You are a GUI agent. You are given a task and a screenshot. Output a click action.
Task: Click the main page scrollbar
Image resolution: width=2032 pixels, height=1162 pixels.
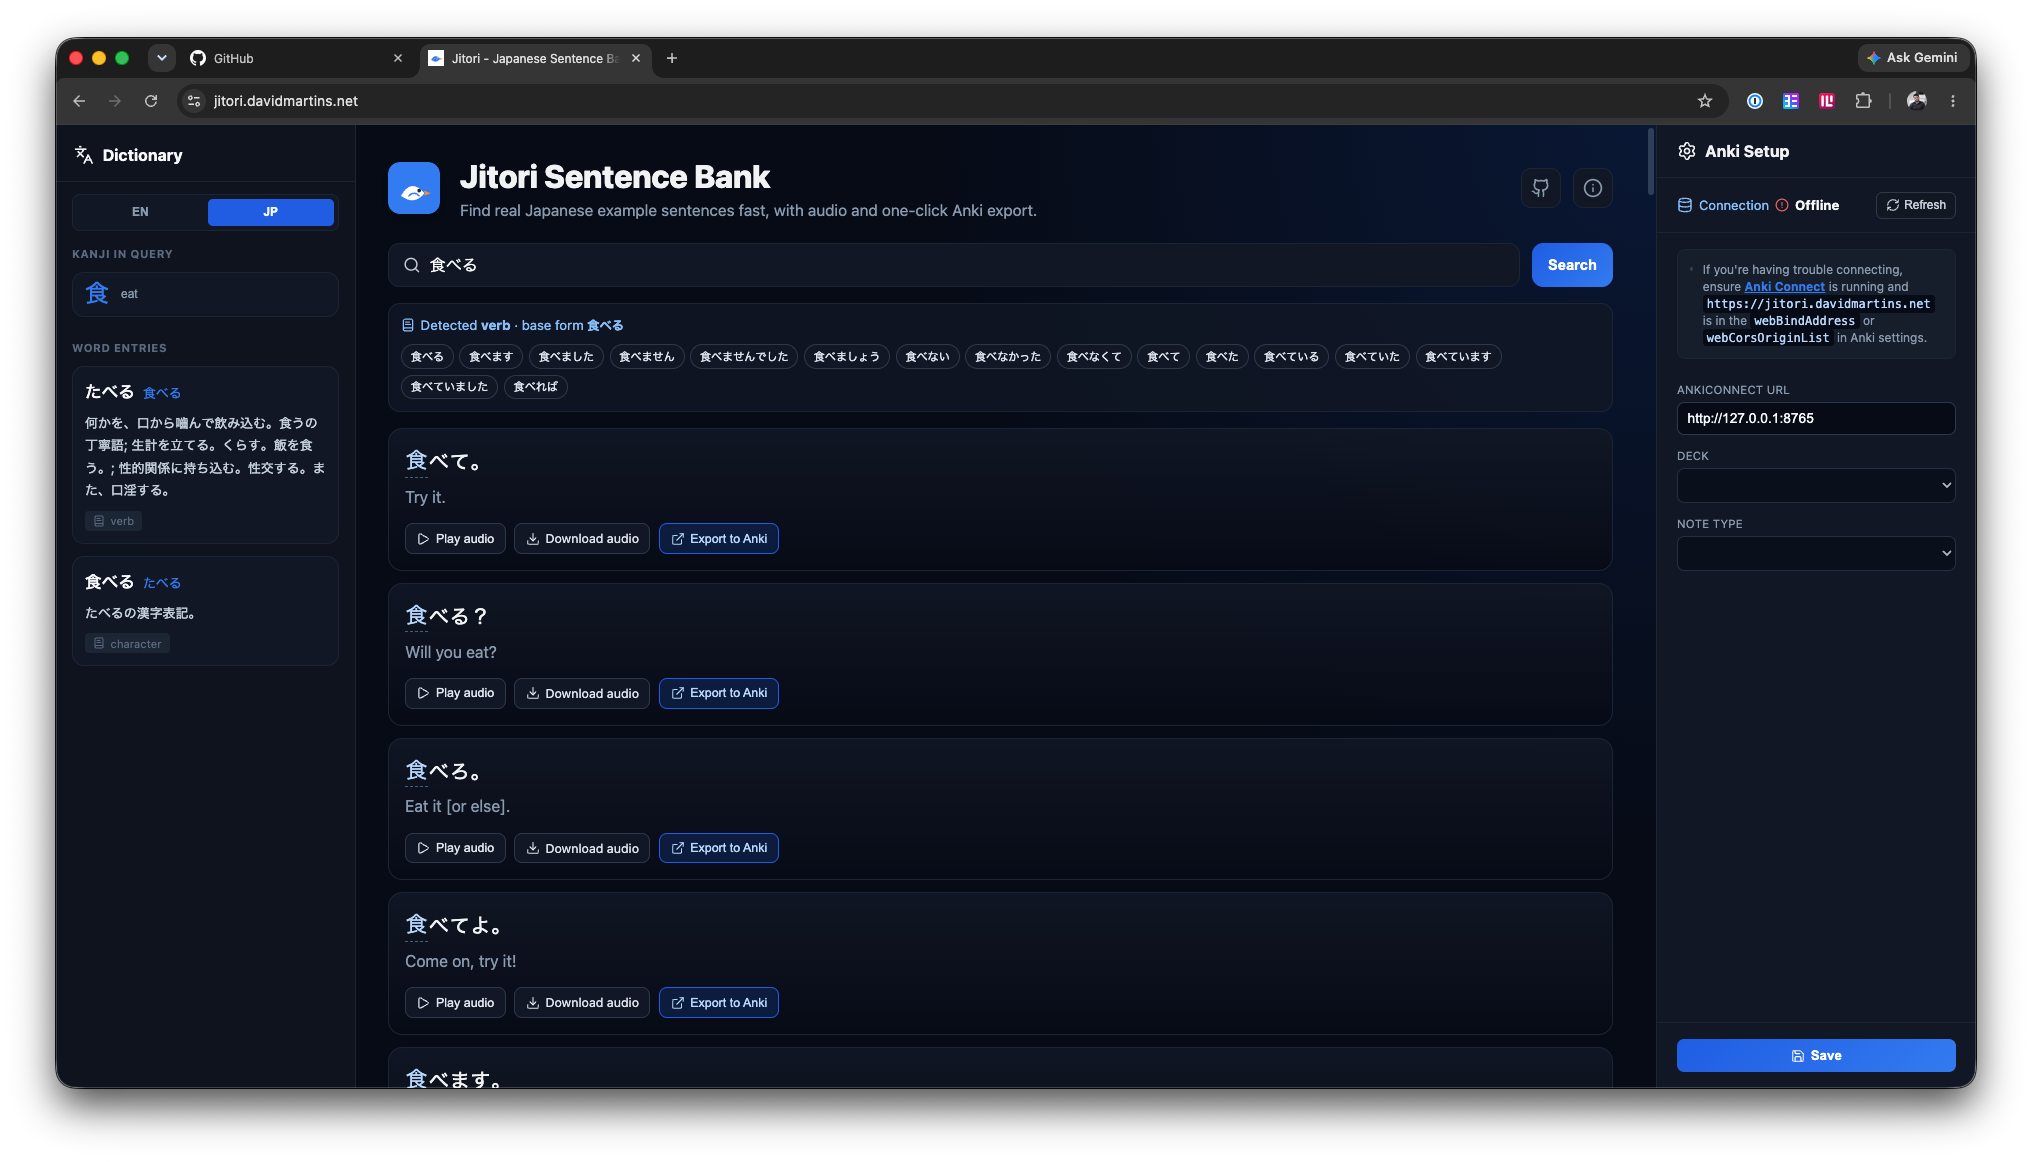[x=1650, y=162]
